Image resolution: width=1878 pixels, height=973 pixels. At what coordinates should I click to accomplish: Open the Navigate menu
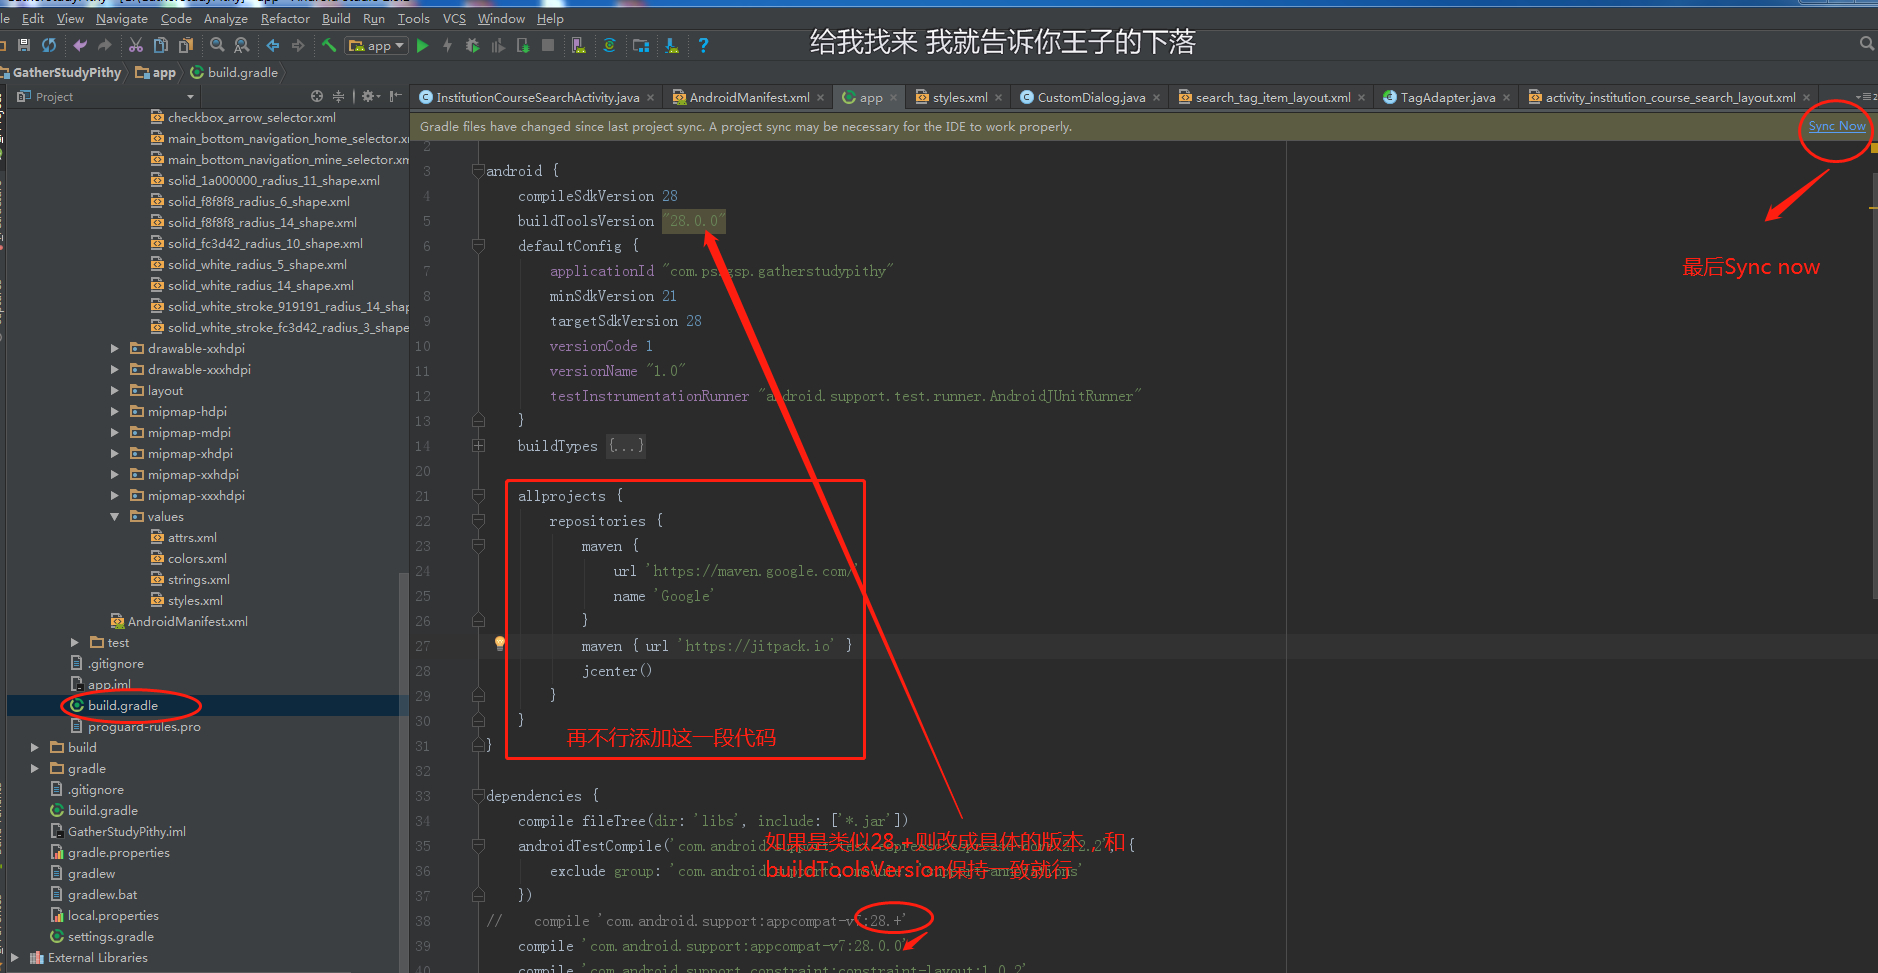coord(122,18)
